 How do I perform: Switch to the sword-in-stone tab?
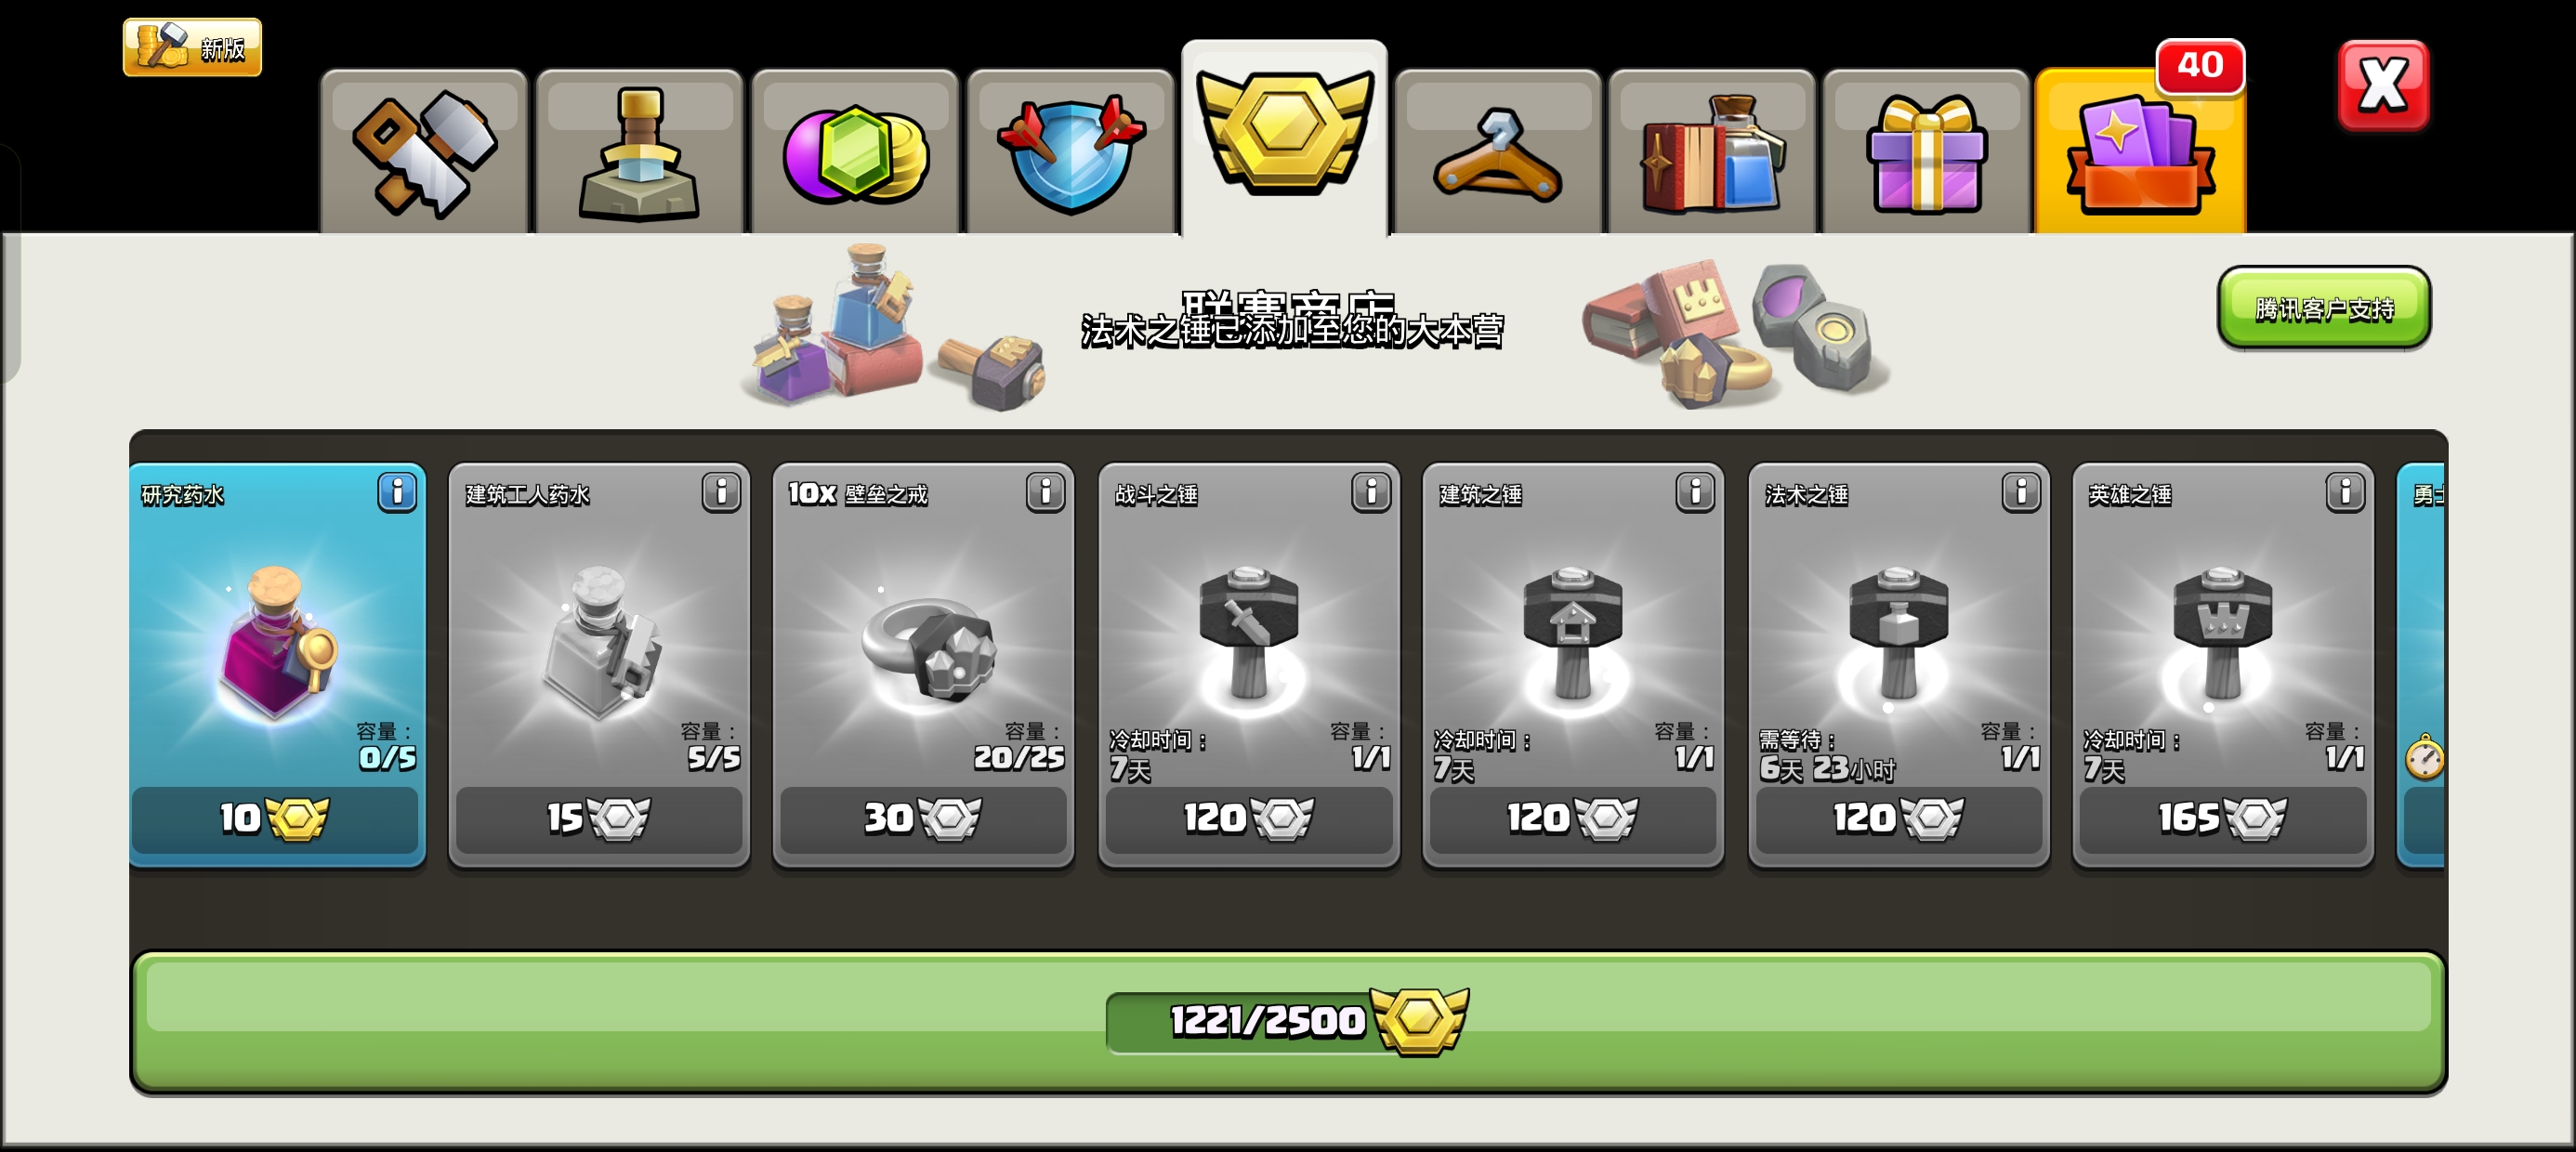pos(639,152)
